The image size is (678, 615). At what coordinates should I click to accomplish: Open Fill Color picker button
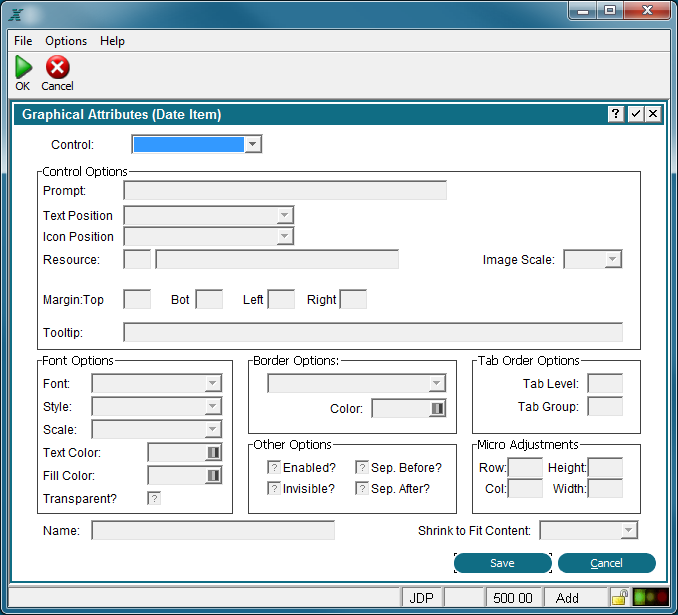[213, 475]
